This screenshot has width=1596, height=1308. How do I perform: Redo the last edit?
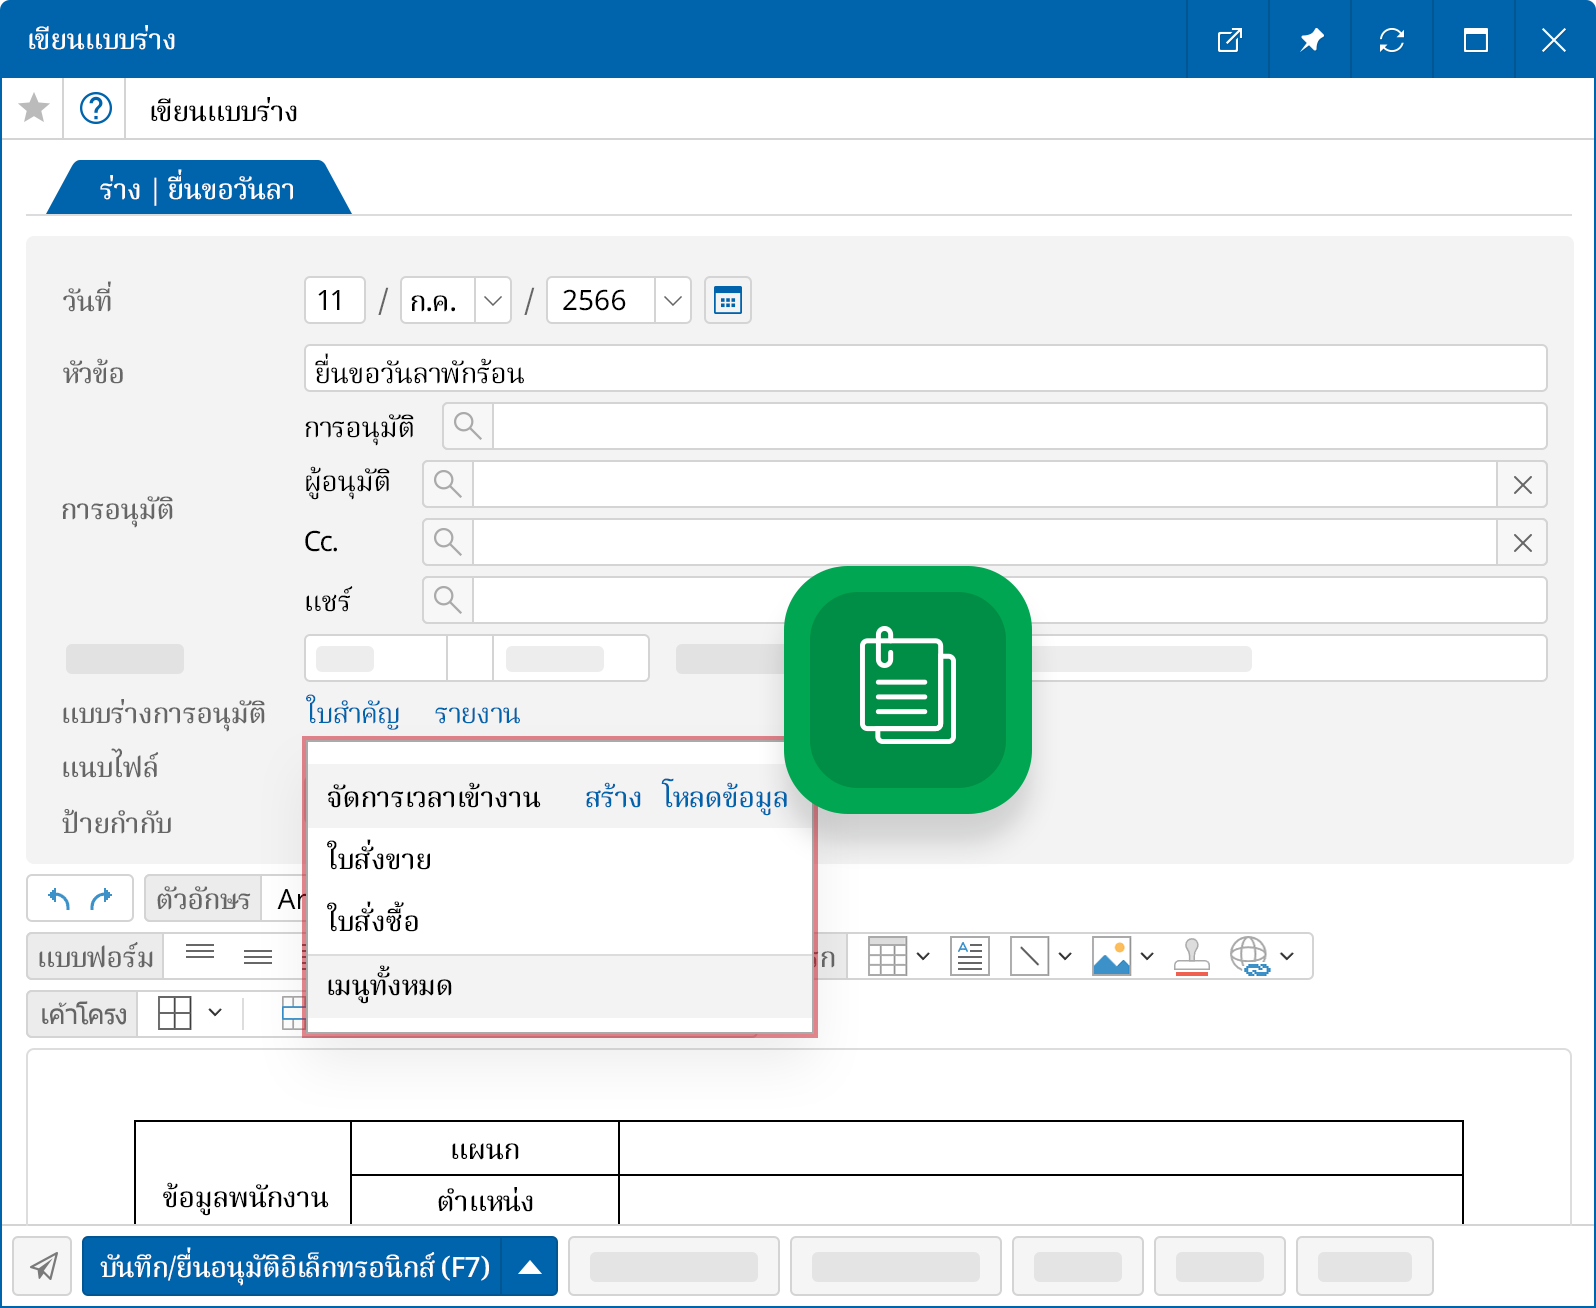point(101,899)
